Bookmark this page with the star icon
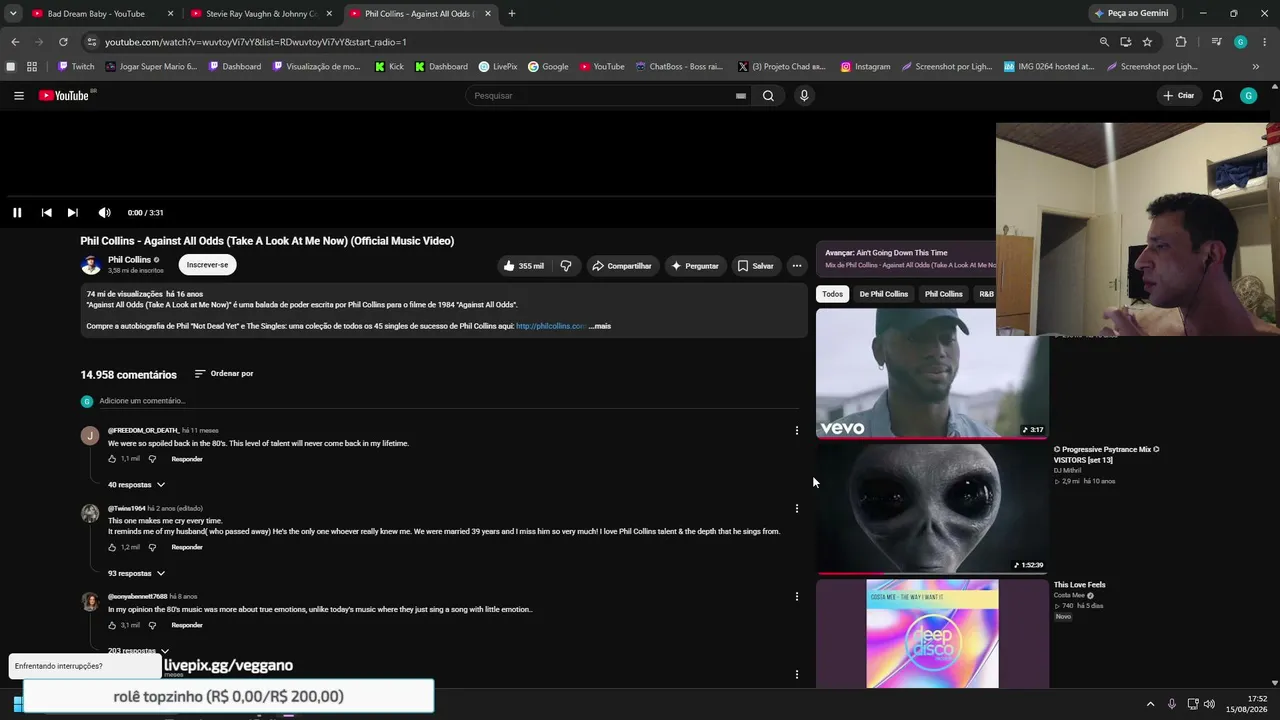This screenshot has width=1280, height=720. [1147, 42]
